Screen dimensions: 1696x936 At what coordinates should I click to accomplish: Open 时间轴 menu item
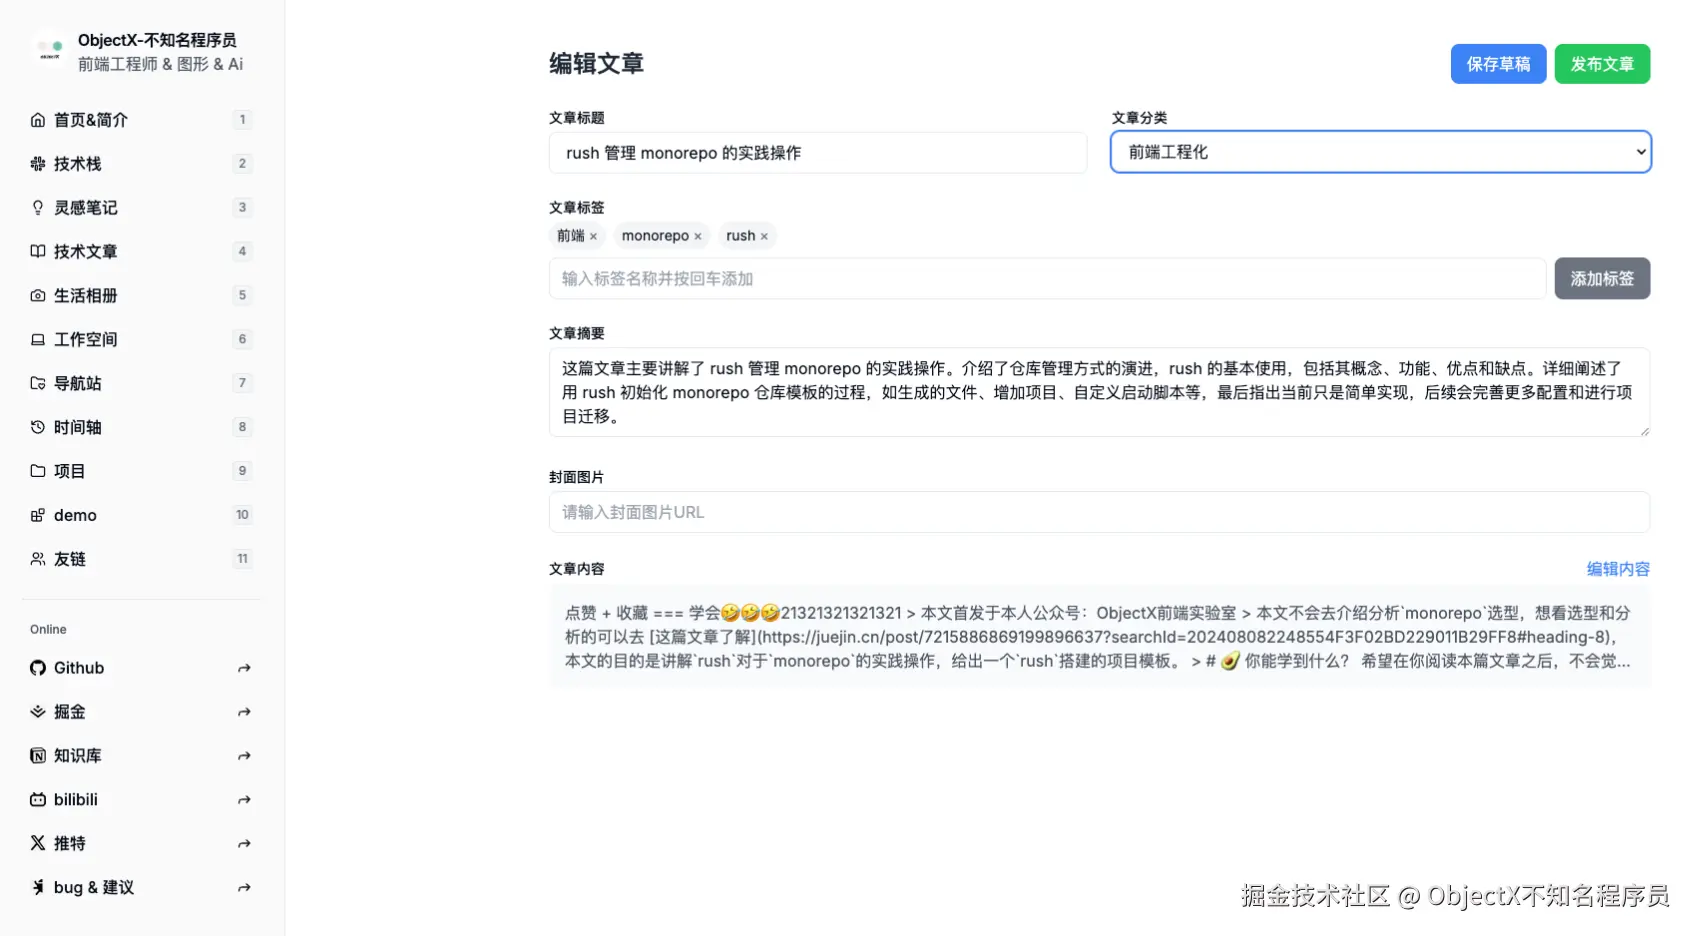140,428
